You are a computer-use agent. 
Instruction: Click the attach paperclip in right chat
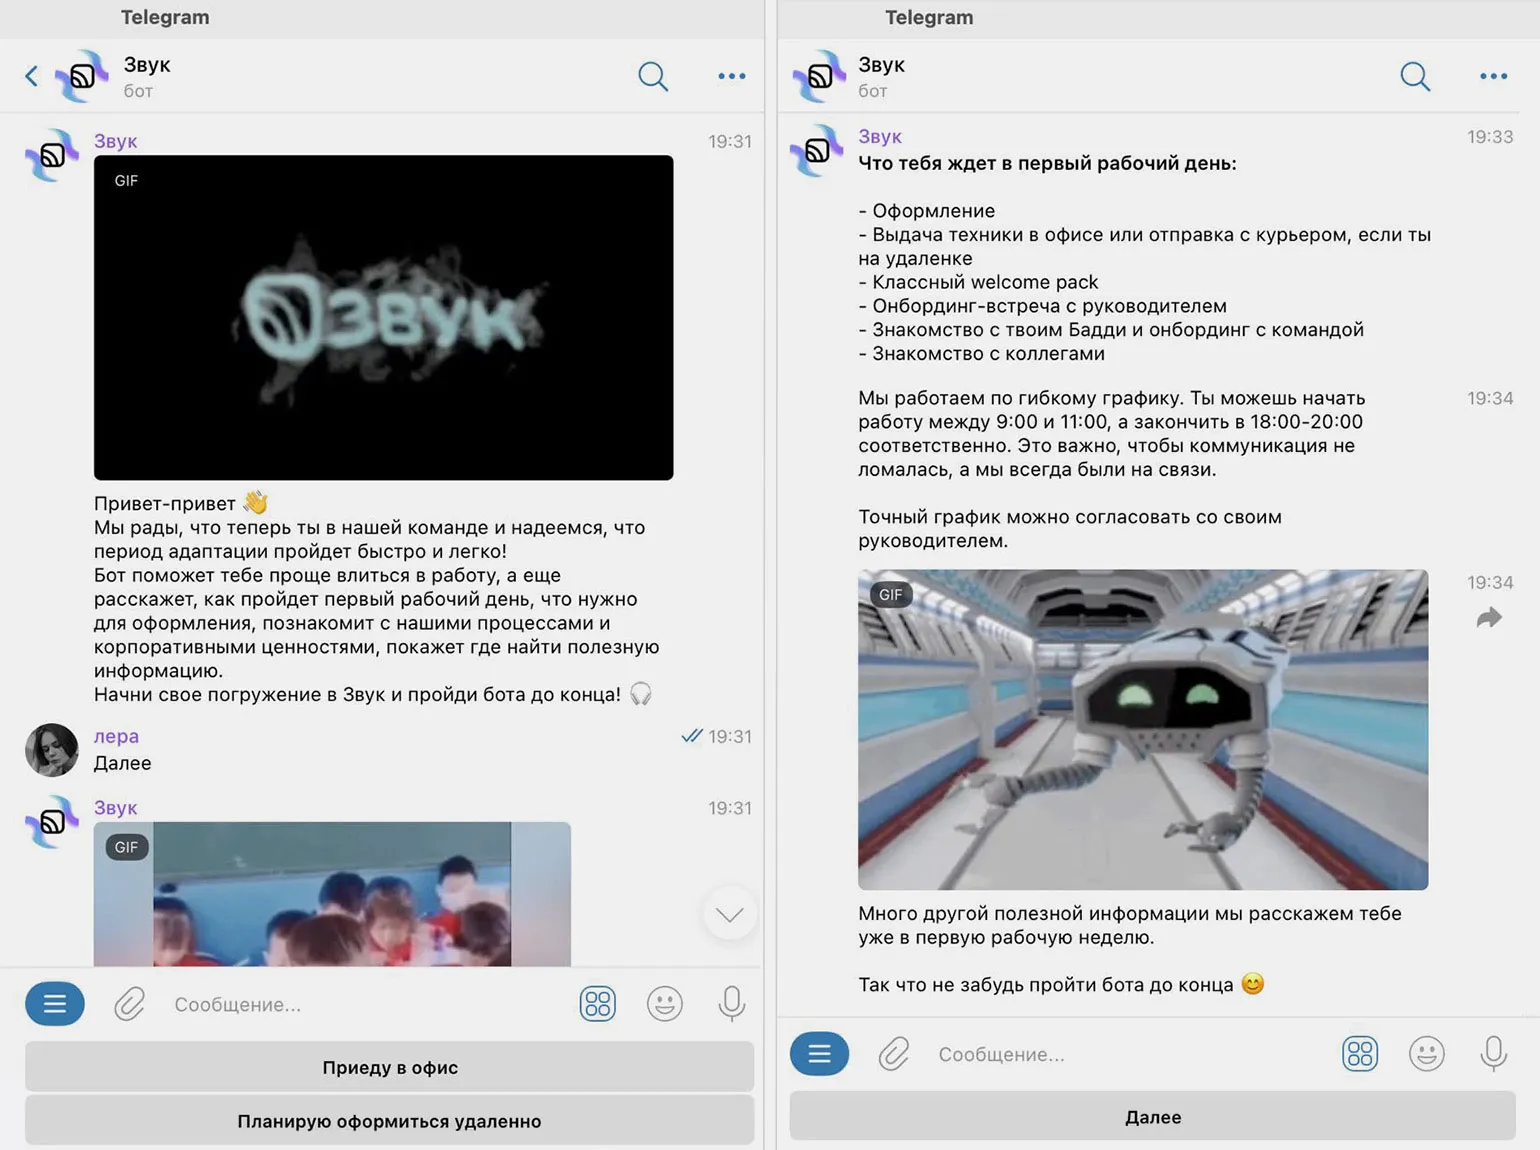(894, 1054)
